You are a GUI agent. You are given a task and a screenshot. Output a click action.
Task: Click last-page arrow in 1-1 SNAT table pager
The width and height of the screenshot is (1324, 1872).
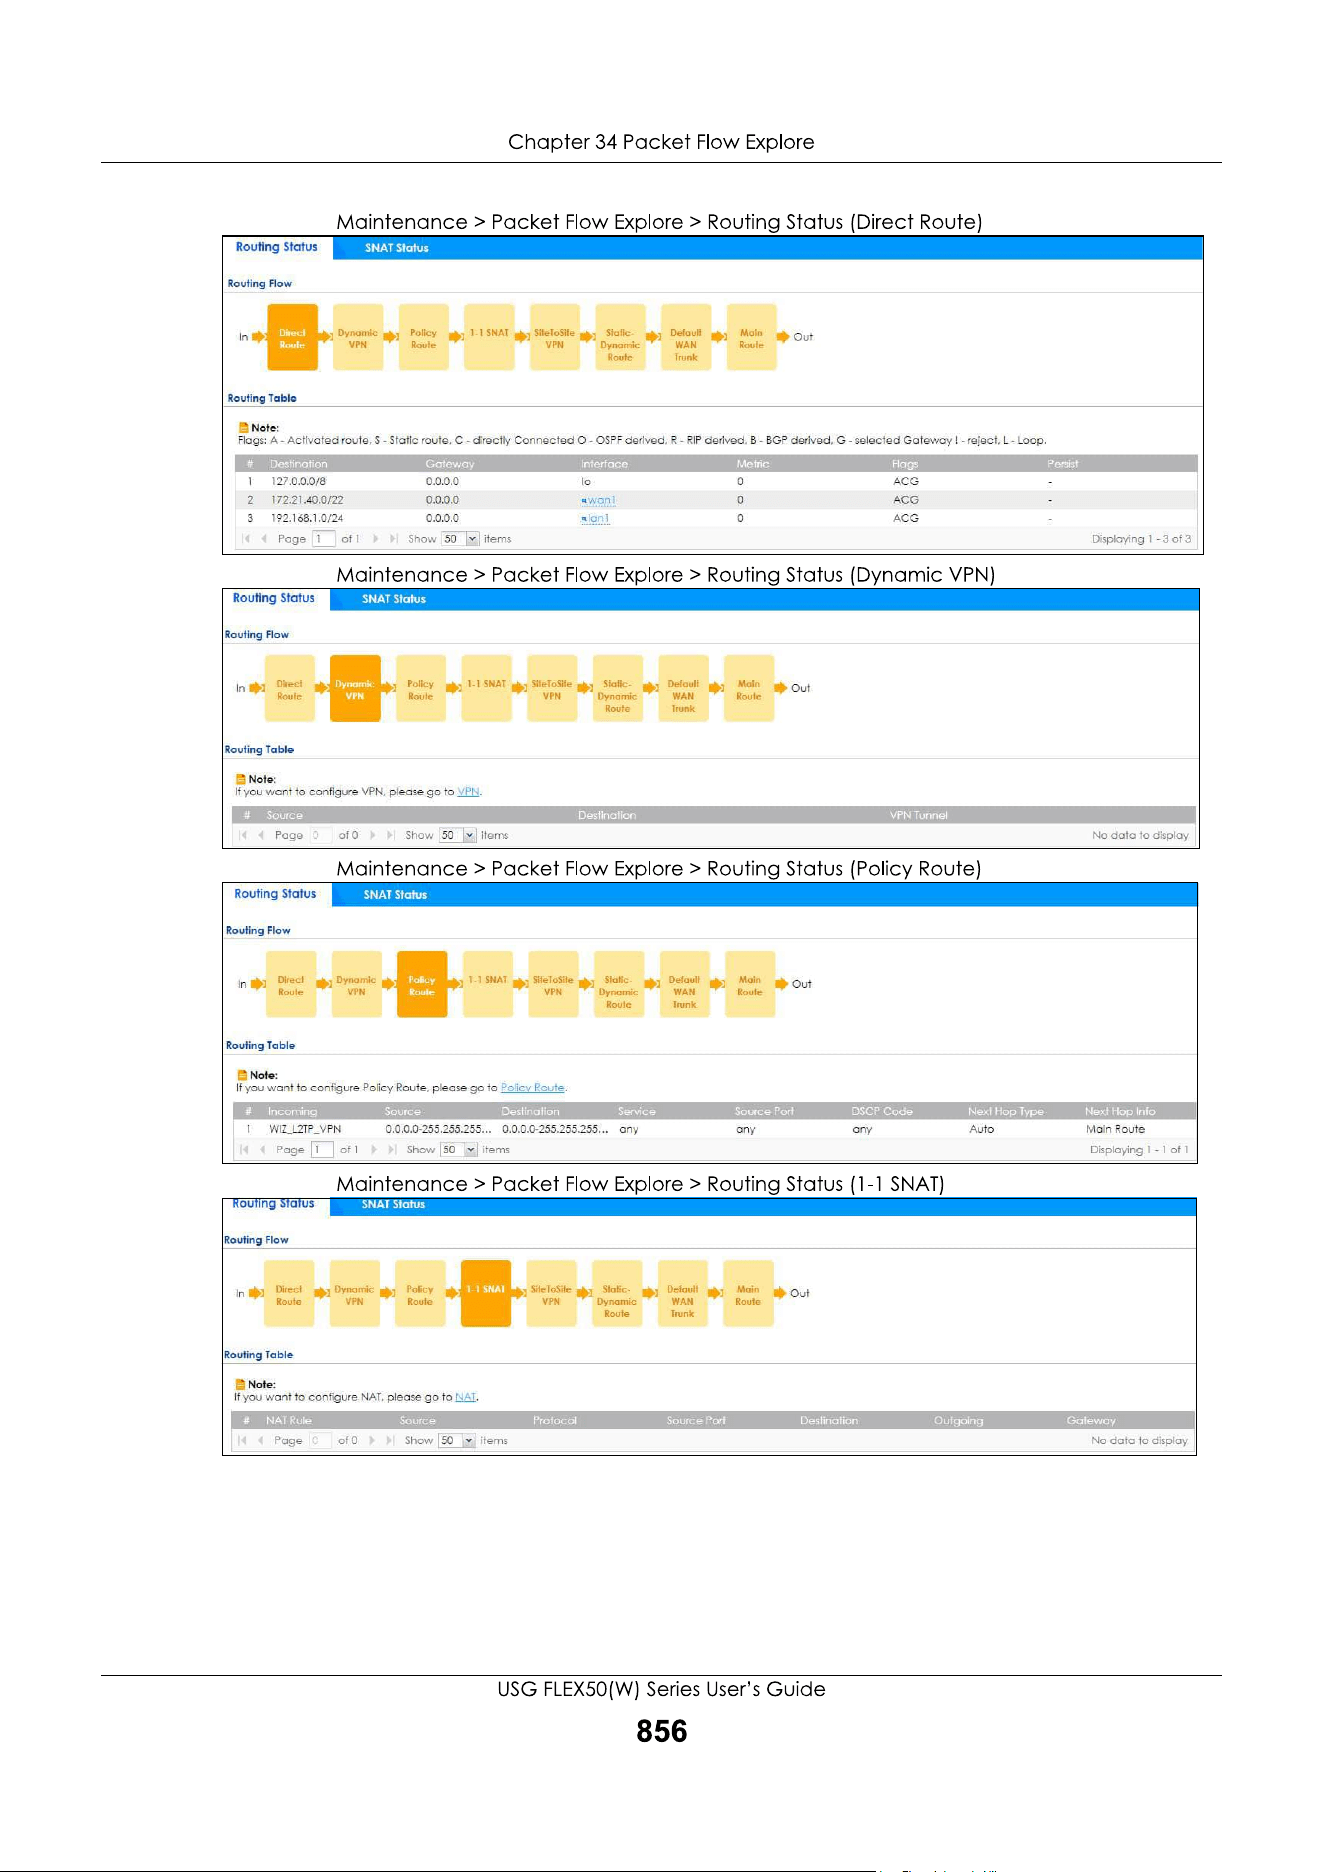tap(390, 1441)
